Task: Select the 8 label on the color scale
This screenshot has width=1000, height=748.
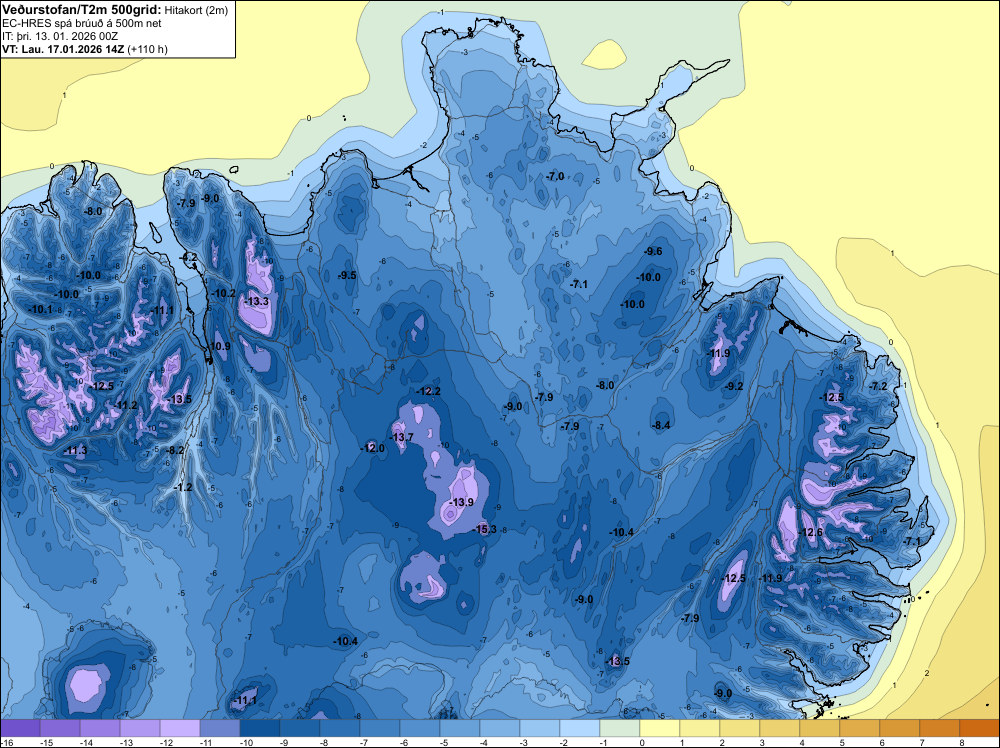Action: 962,742
